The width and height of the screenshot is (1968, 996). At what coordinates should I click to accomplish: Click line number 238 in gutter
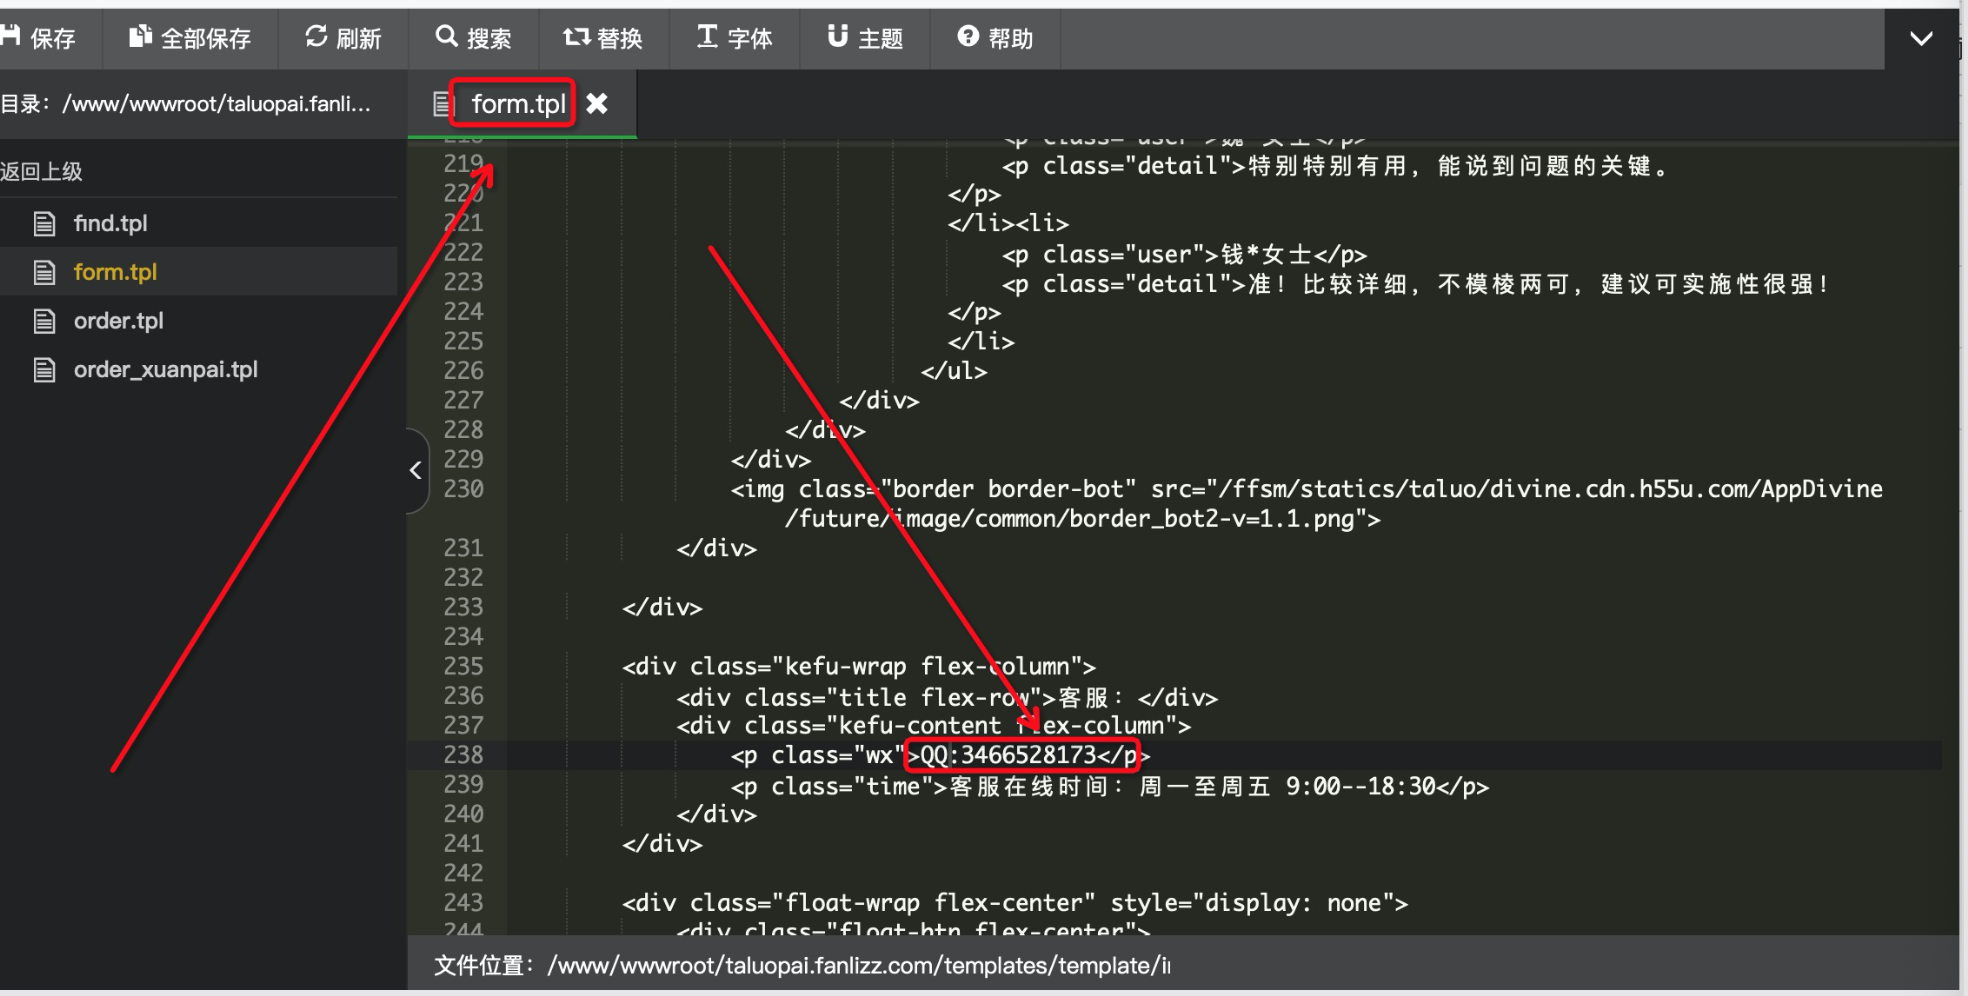coord(463,755)
